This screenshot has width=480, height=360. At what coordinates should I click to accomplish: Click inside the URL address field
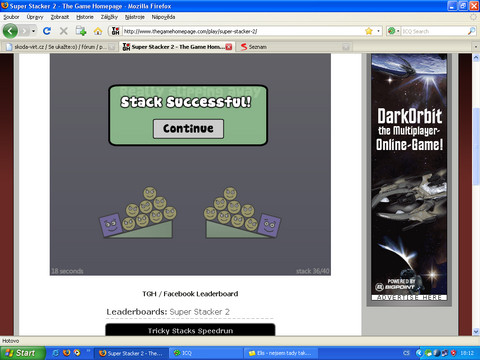point(243,31)
